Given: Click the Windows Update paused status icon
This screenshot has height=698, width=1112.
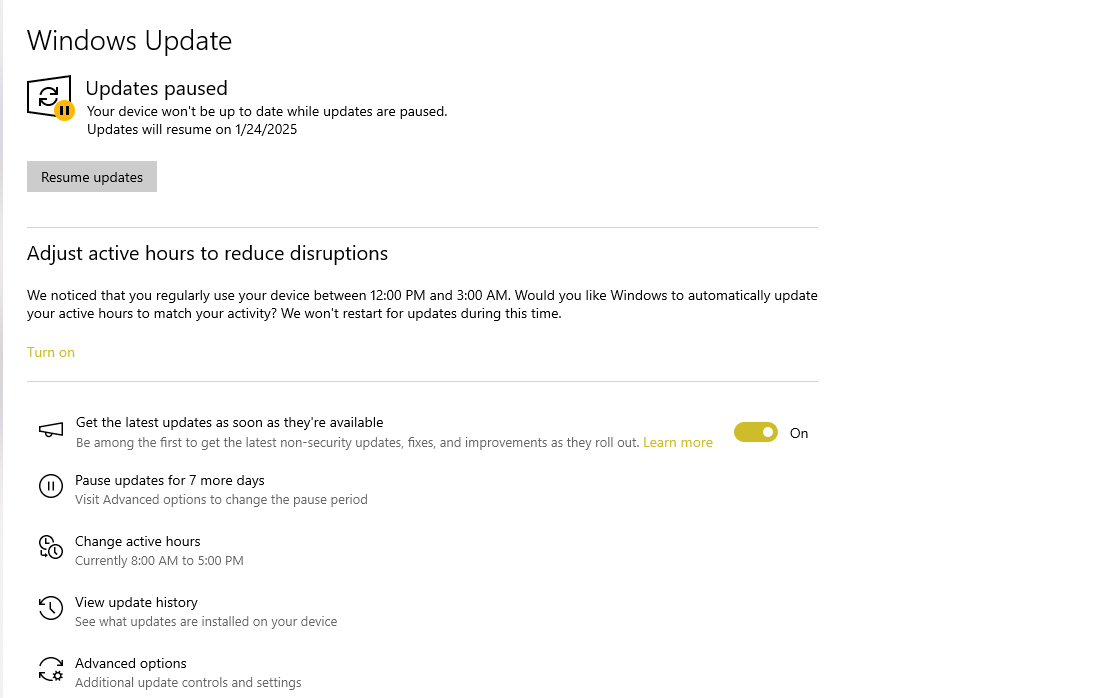Looking at the screenshot, I should click(50, 97).
